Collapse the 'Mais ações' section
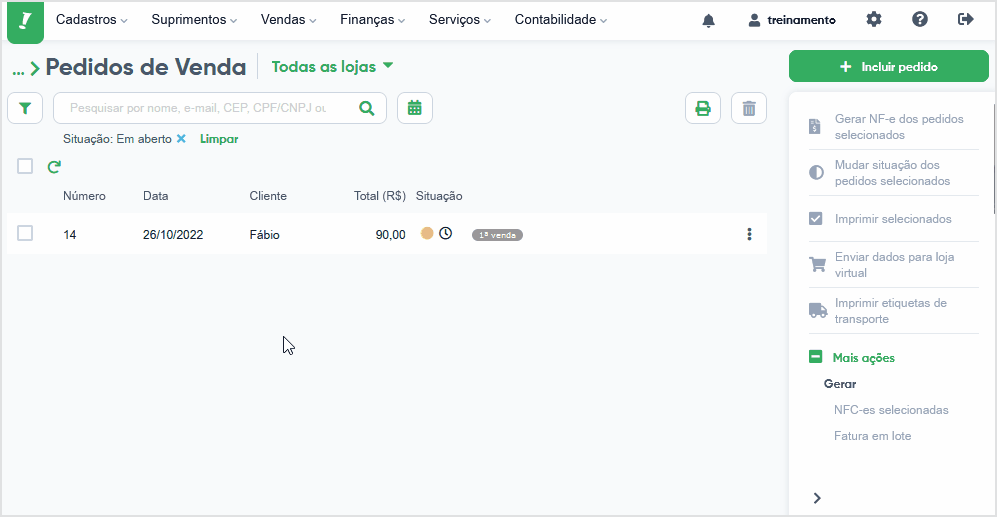 [816, 357]
